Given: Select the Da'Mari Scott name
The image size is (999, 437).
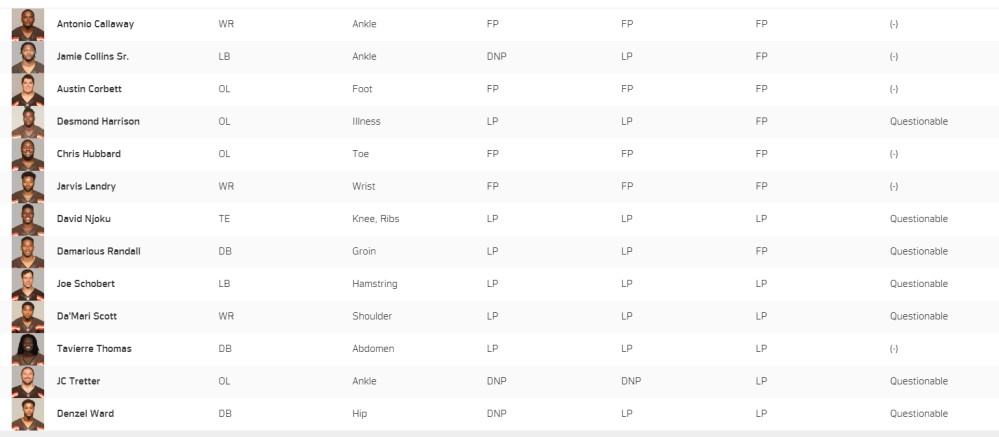Looking at the screenshot, I should point(87,316).
